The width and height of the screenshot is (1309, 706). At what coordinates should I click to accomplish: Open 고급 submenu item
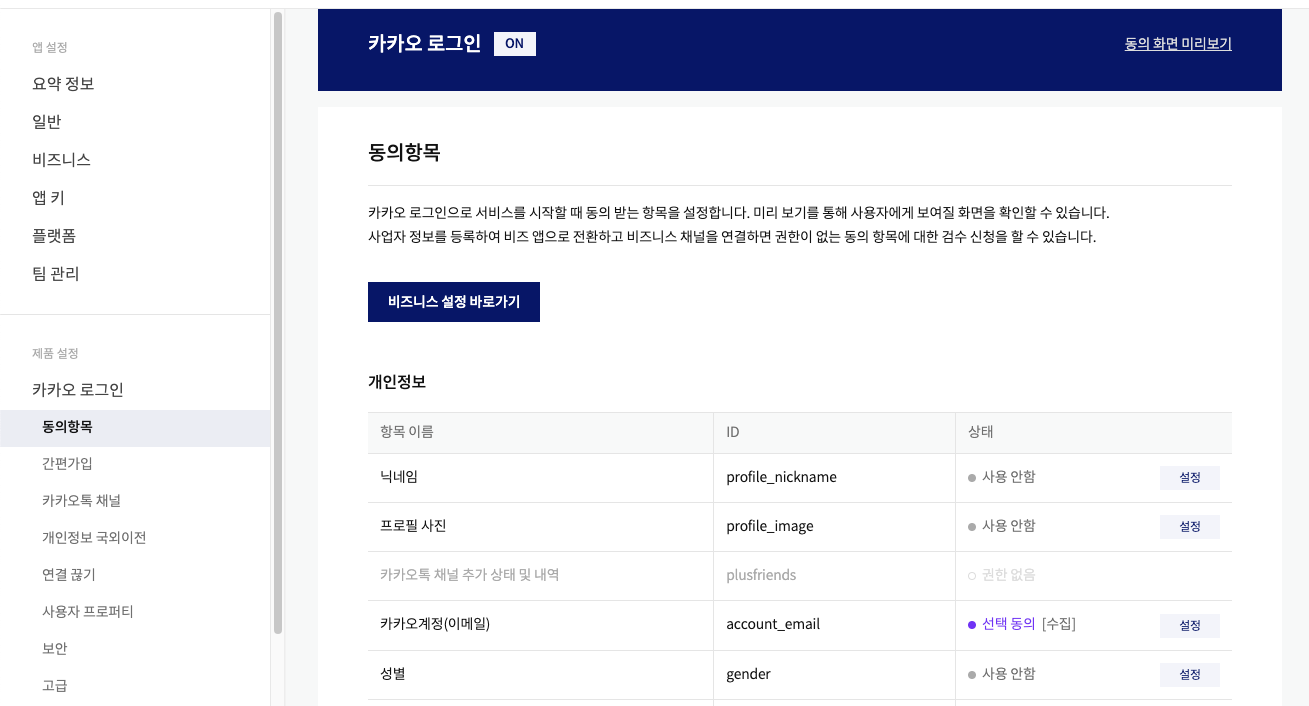click(55, 686)
